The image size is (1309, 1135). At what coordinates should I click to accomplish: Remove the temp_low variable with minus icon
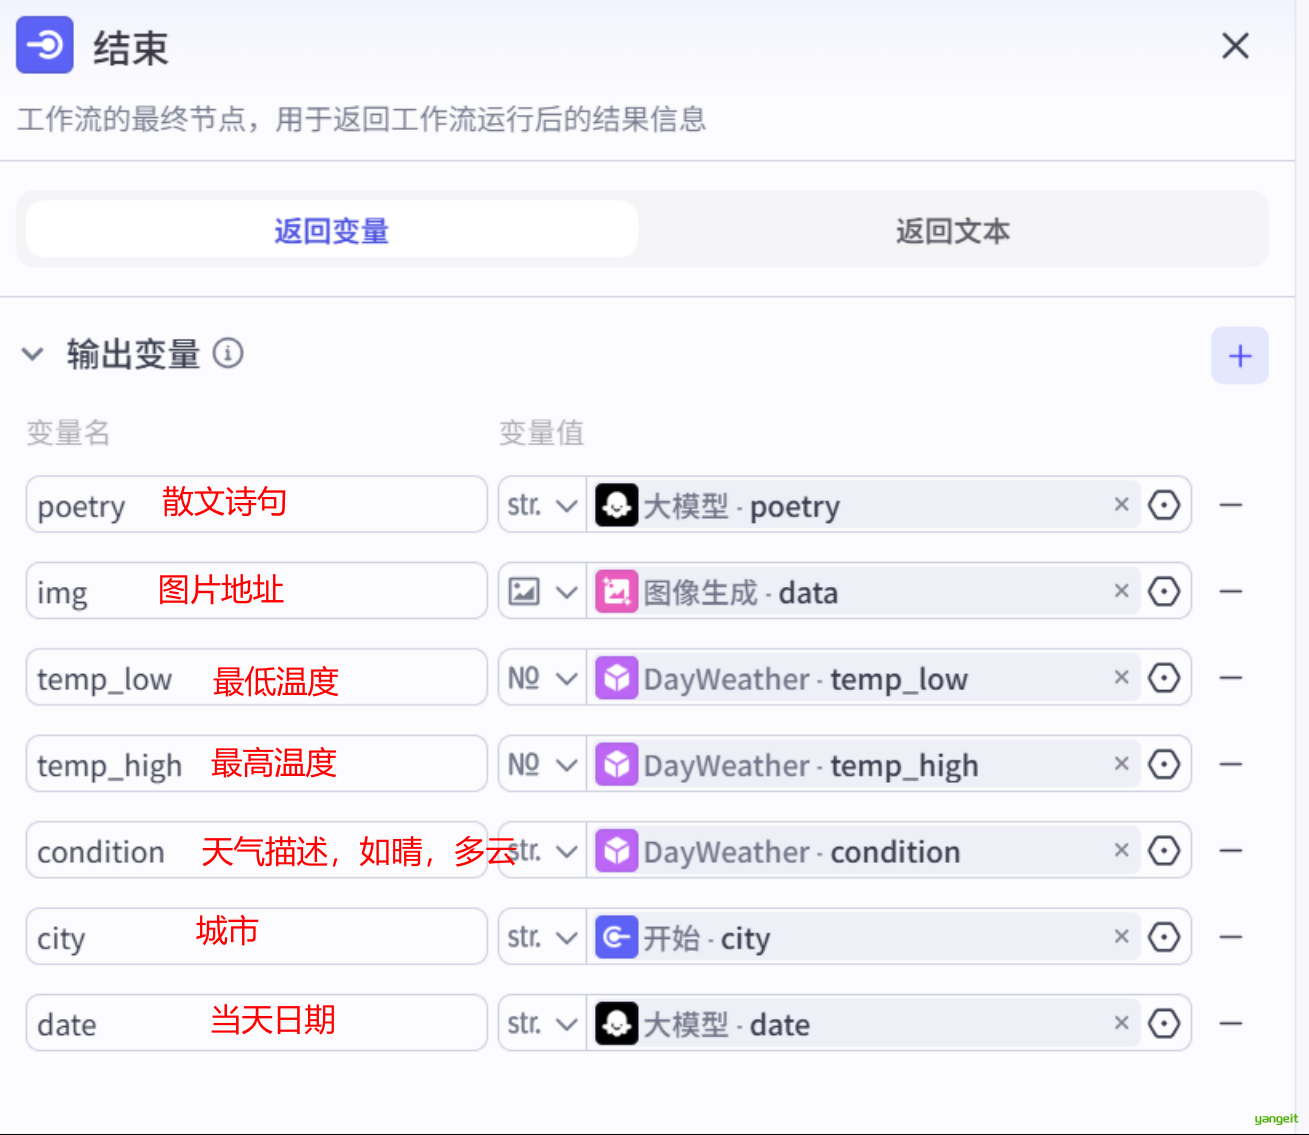[x=1230, y=679]
